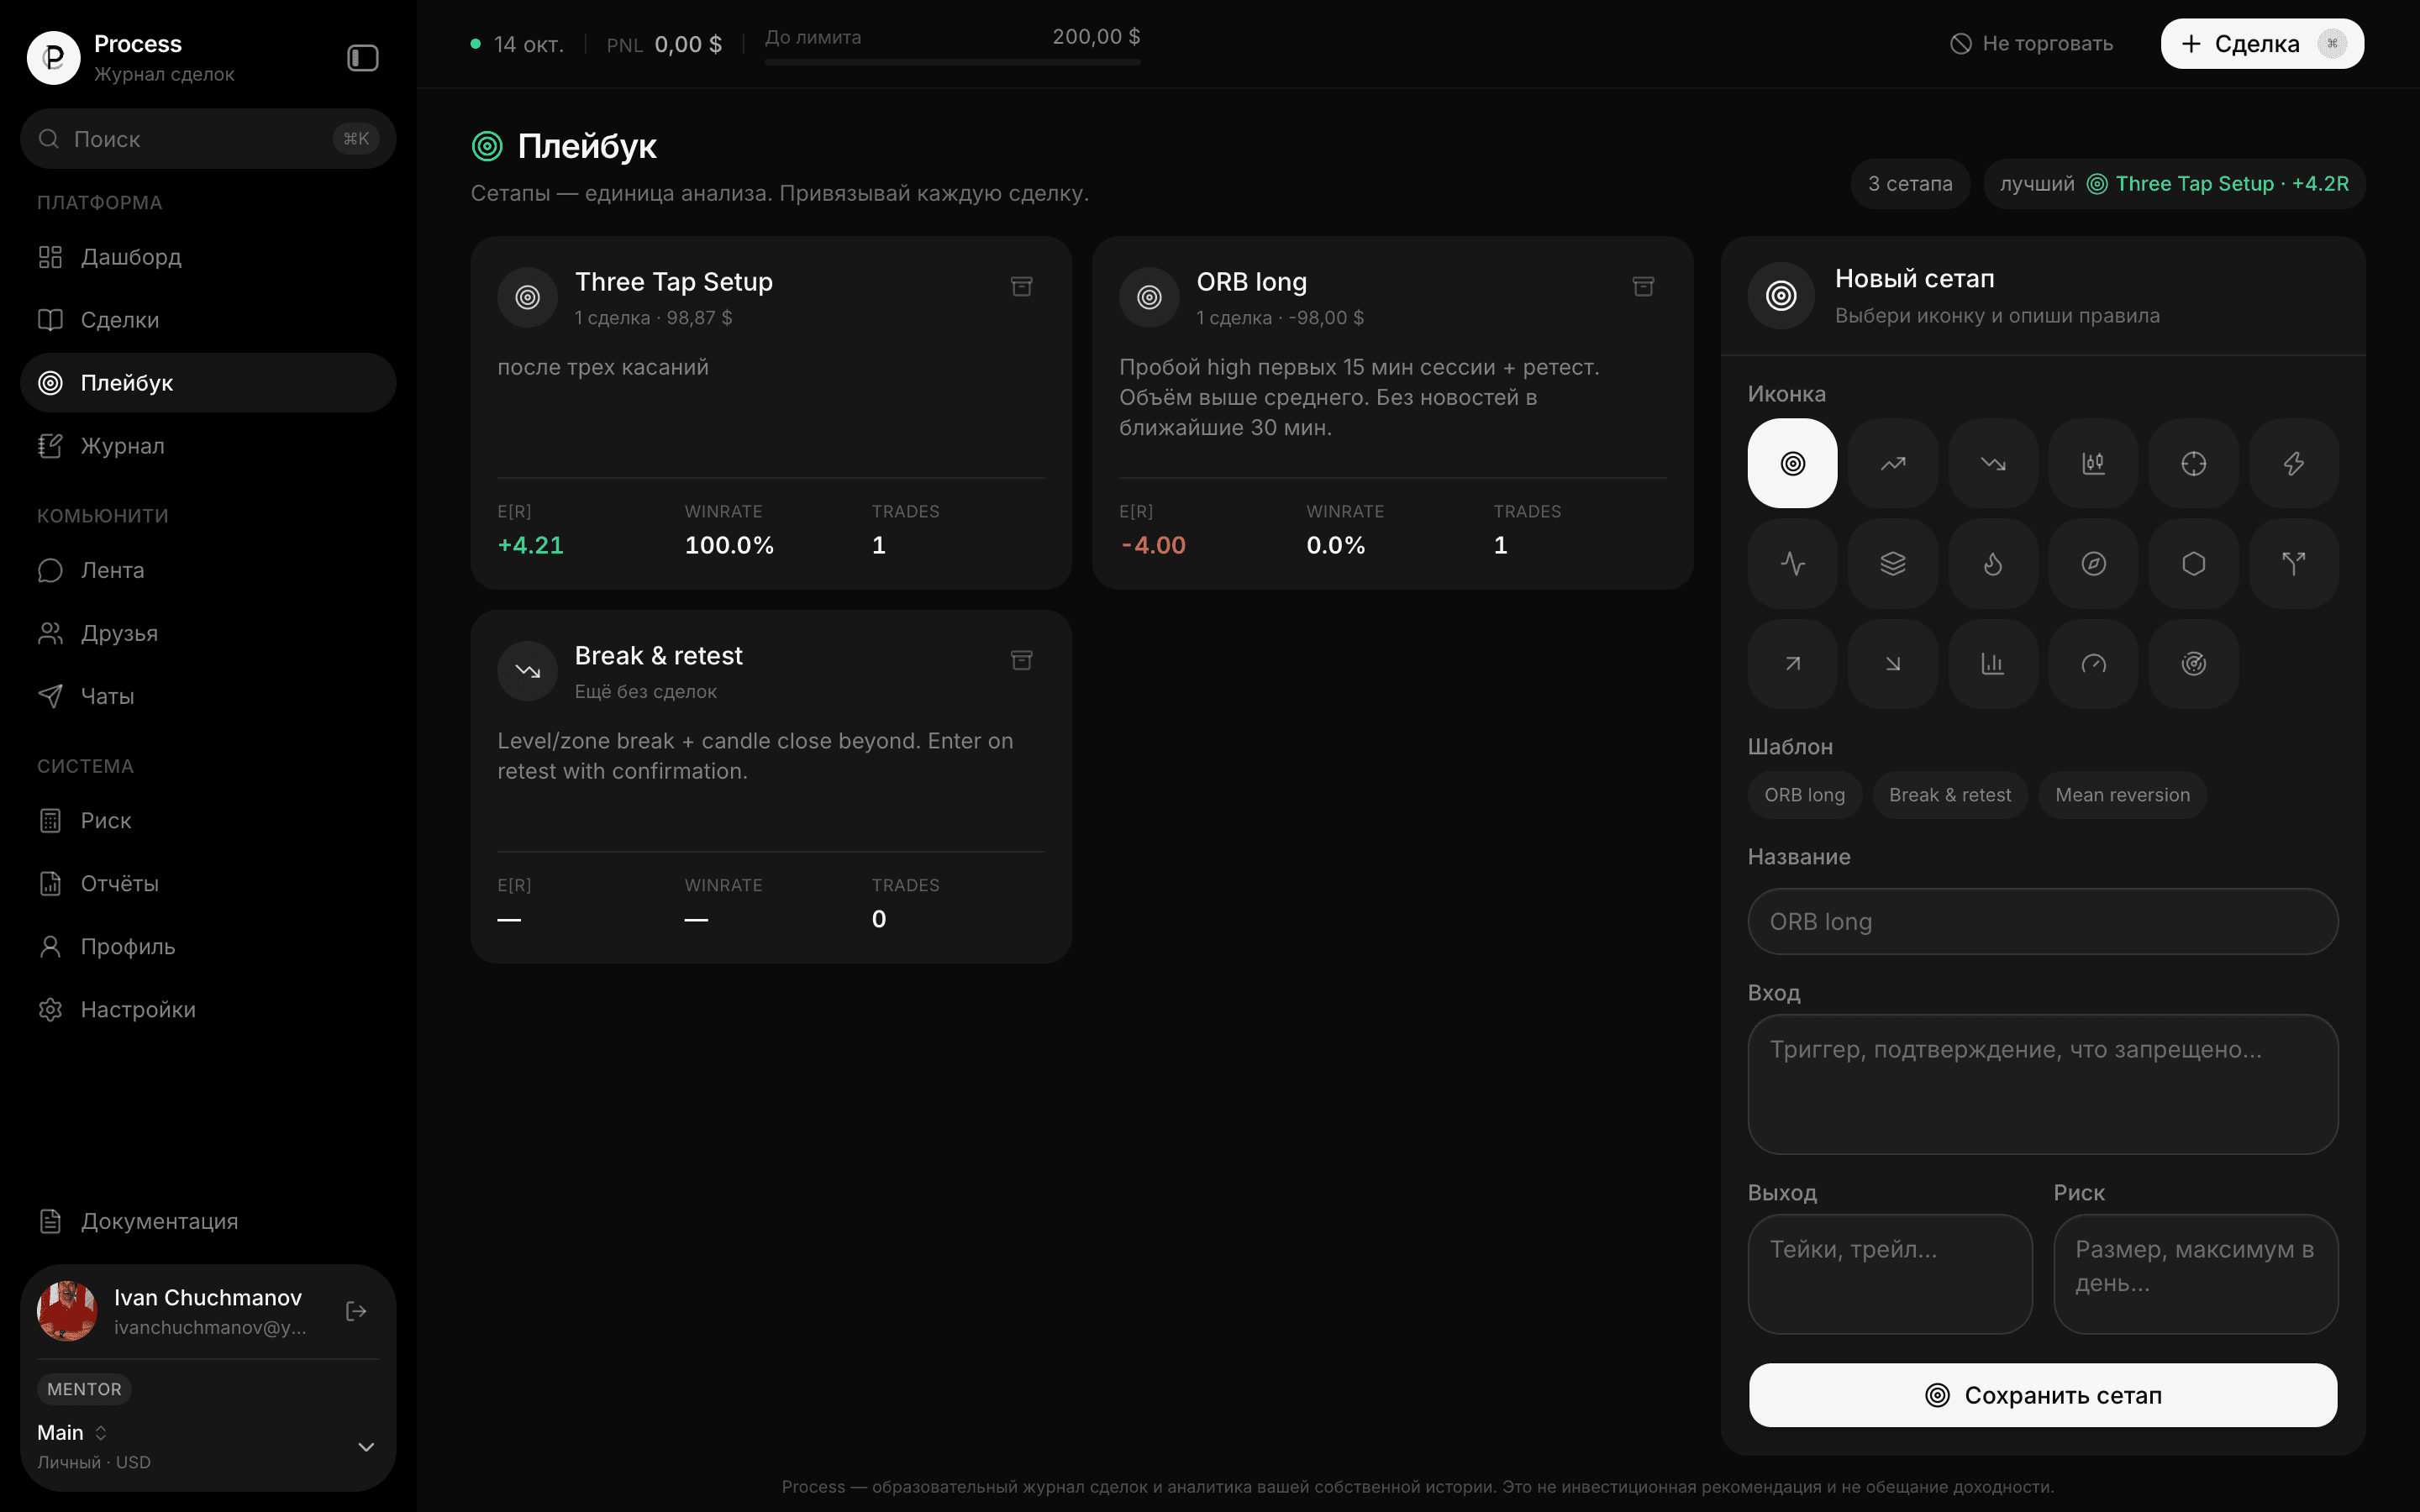Image resolution: width=2420 pixels, height=1512 pixels.
Task: Open Настройки from the sidebar
Action: click(208, 1010)
